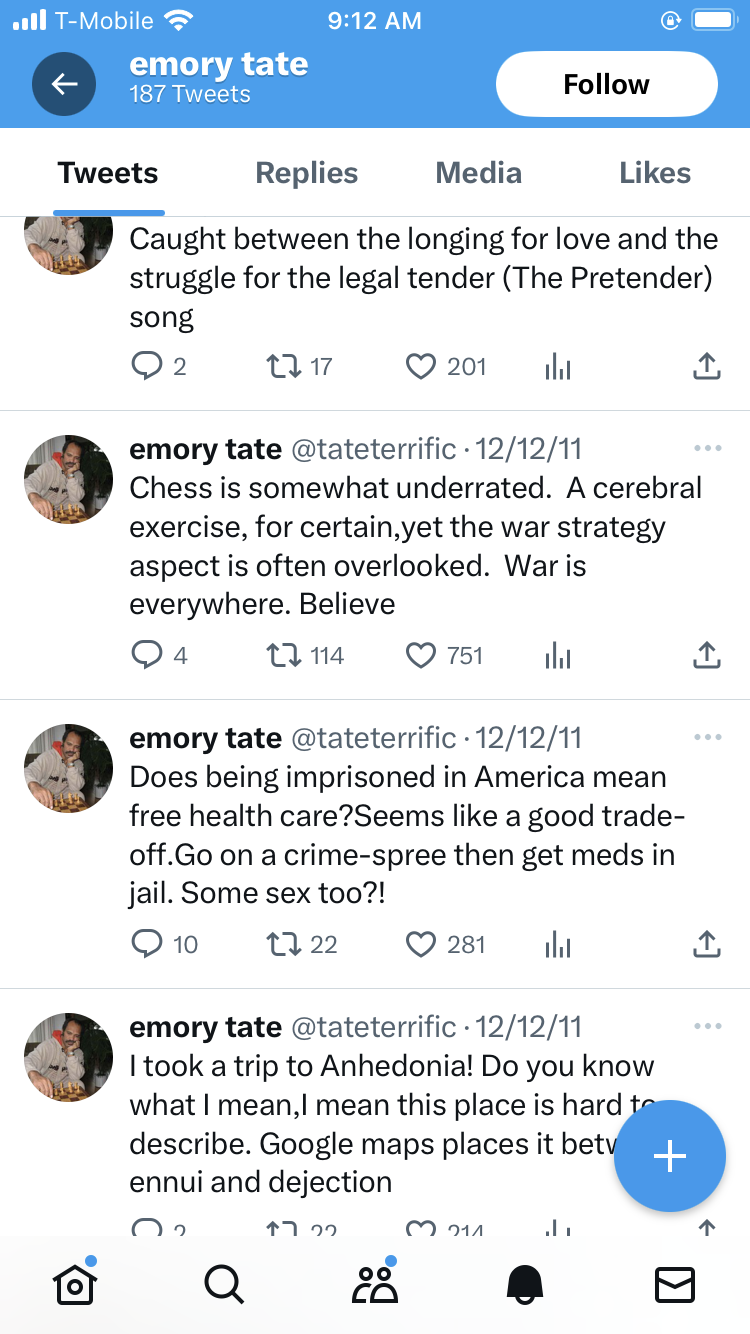This screenshot has height=1334, width=750.
Task: Go to the Home timeline
Action: pos(75,1284)
